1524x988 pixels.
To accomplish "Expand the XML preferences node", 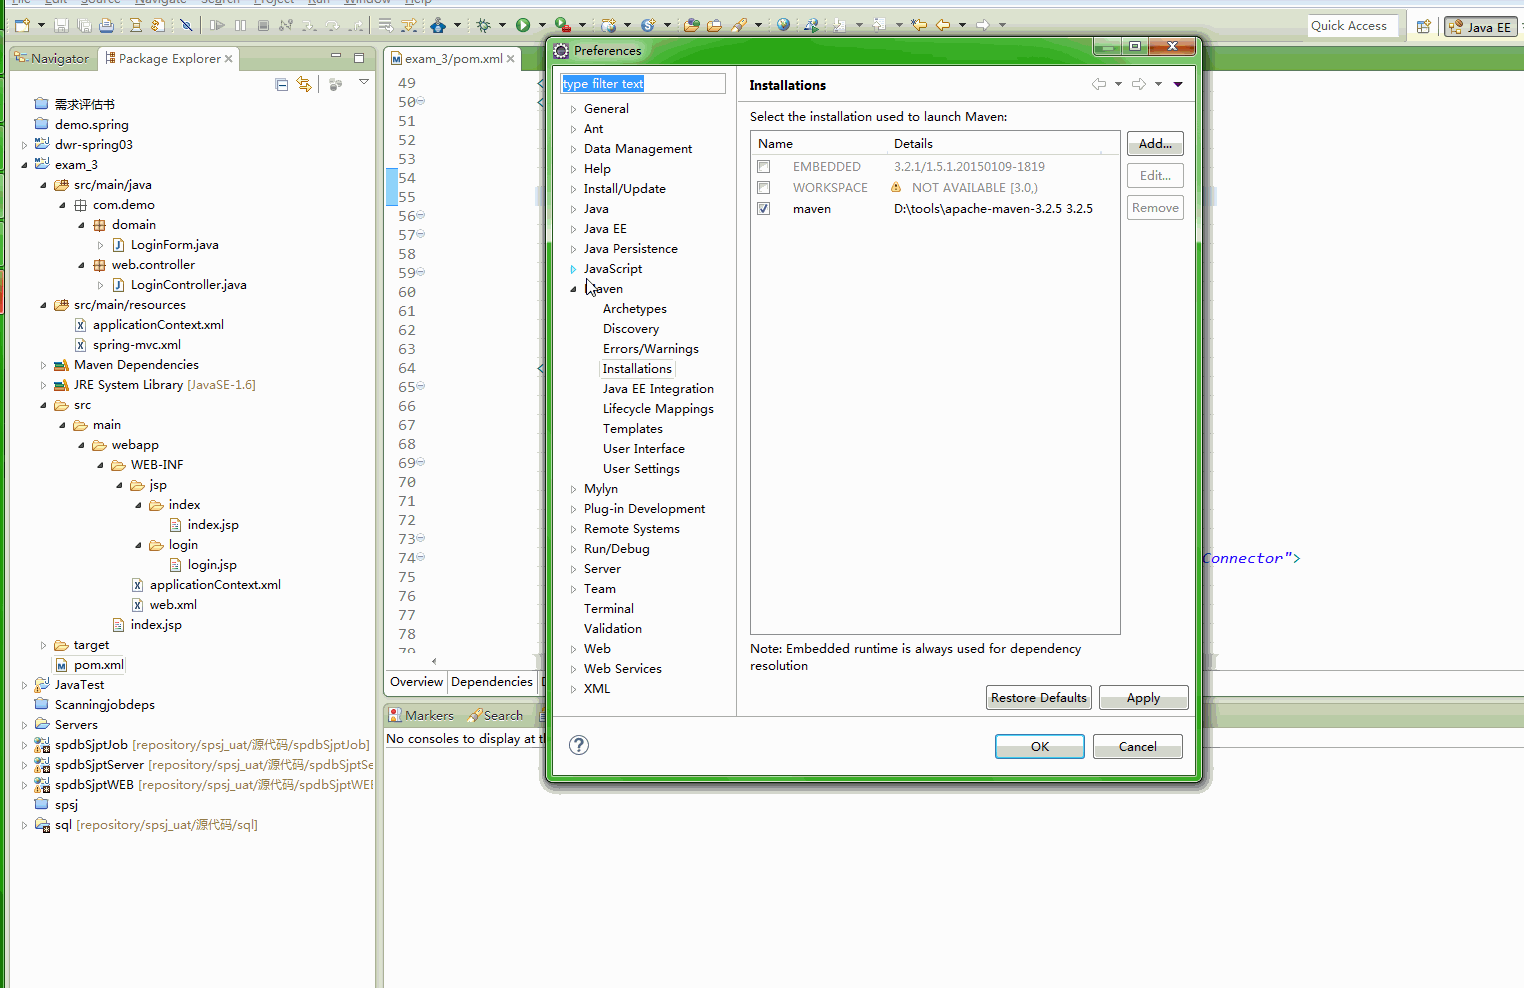I will (573, 689).
